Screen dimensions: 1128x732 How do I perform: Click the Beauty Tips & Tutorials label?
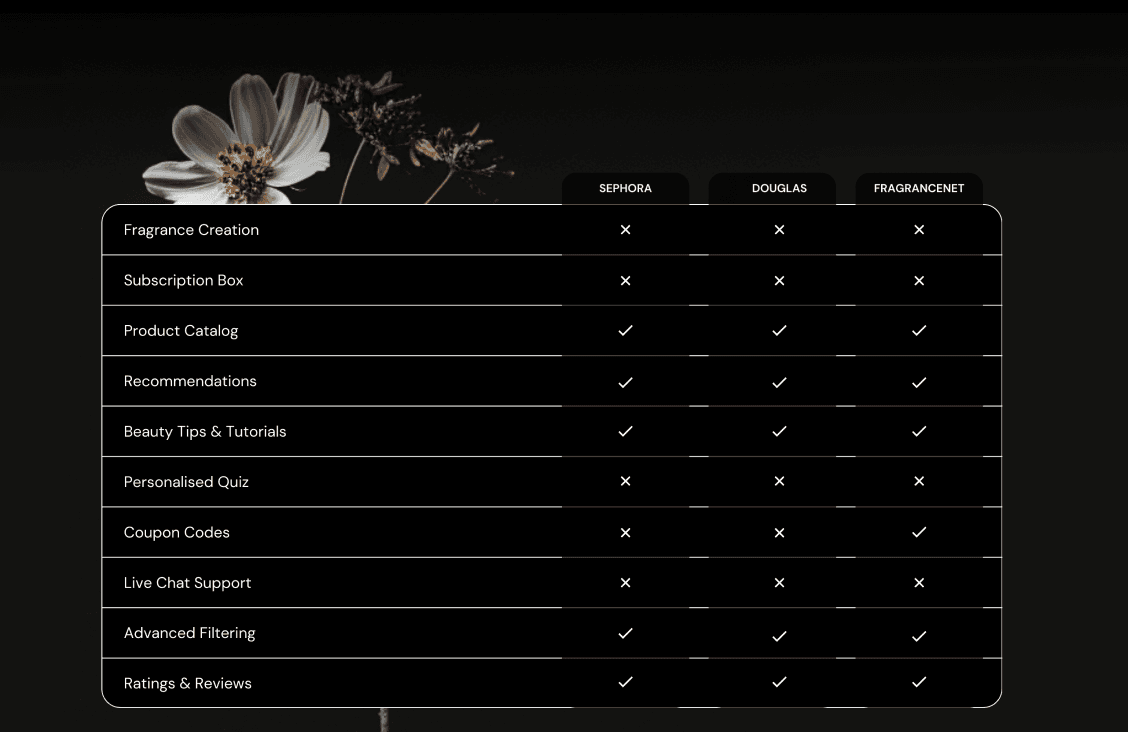pyautogui.click(x=205, y=431)
